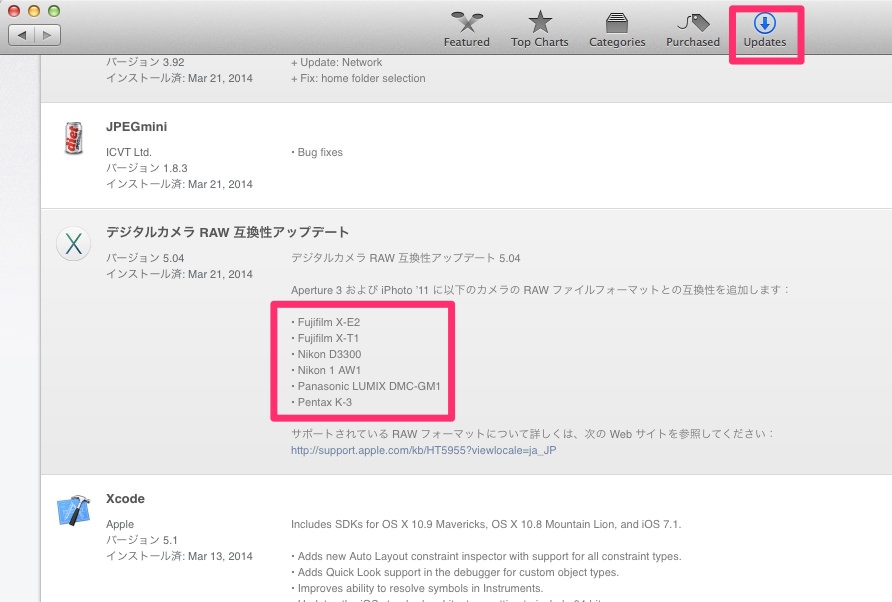Image resolution: width=892 pixels, height=602 pixels.
Task: Click Adds Quick Look support line
Action: (x=455, y=572)
